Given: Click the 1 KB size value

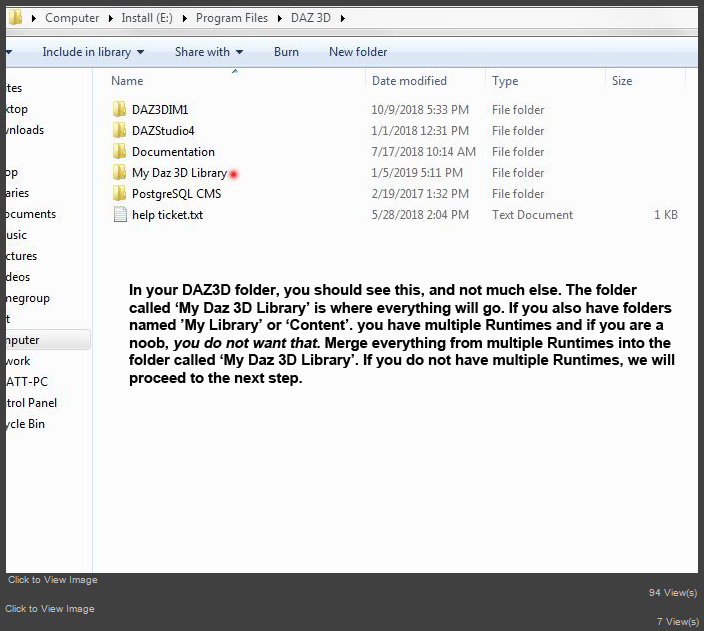Looking at the screenshot, I should click(666, 215).
